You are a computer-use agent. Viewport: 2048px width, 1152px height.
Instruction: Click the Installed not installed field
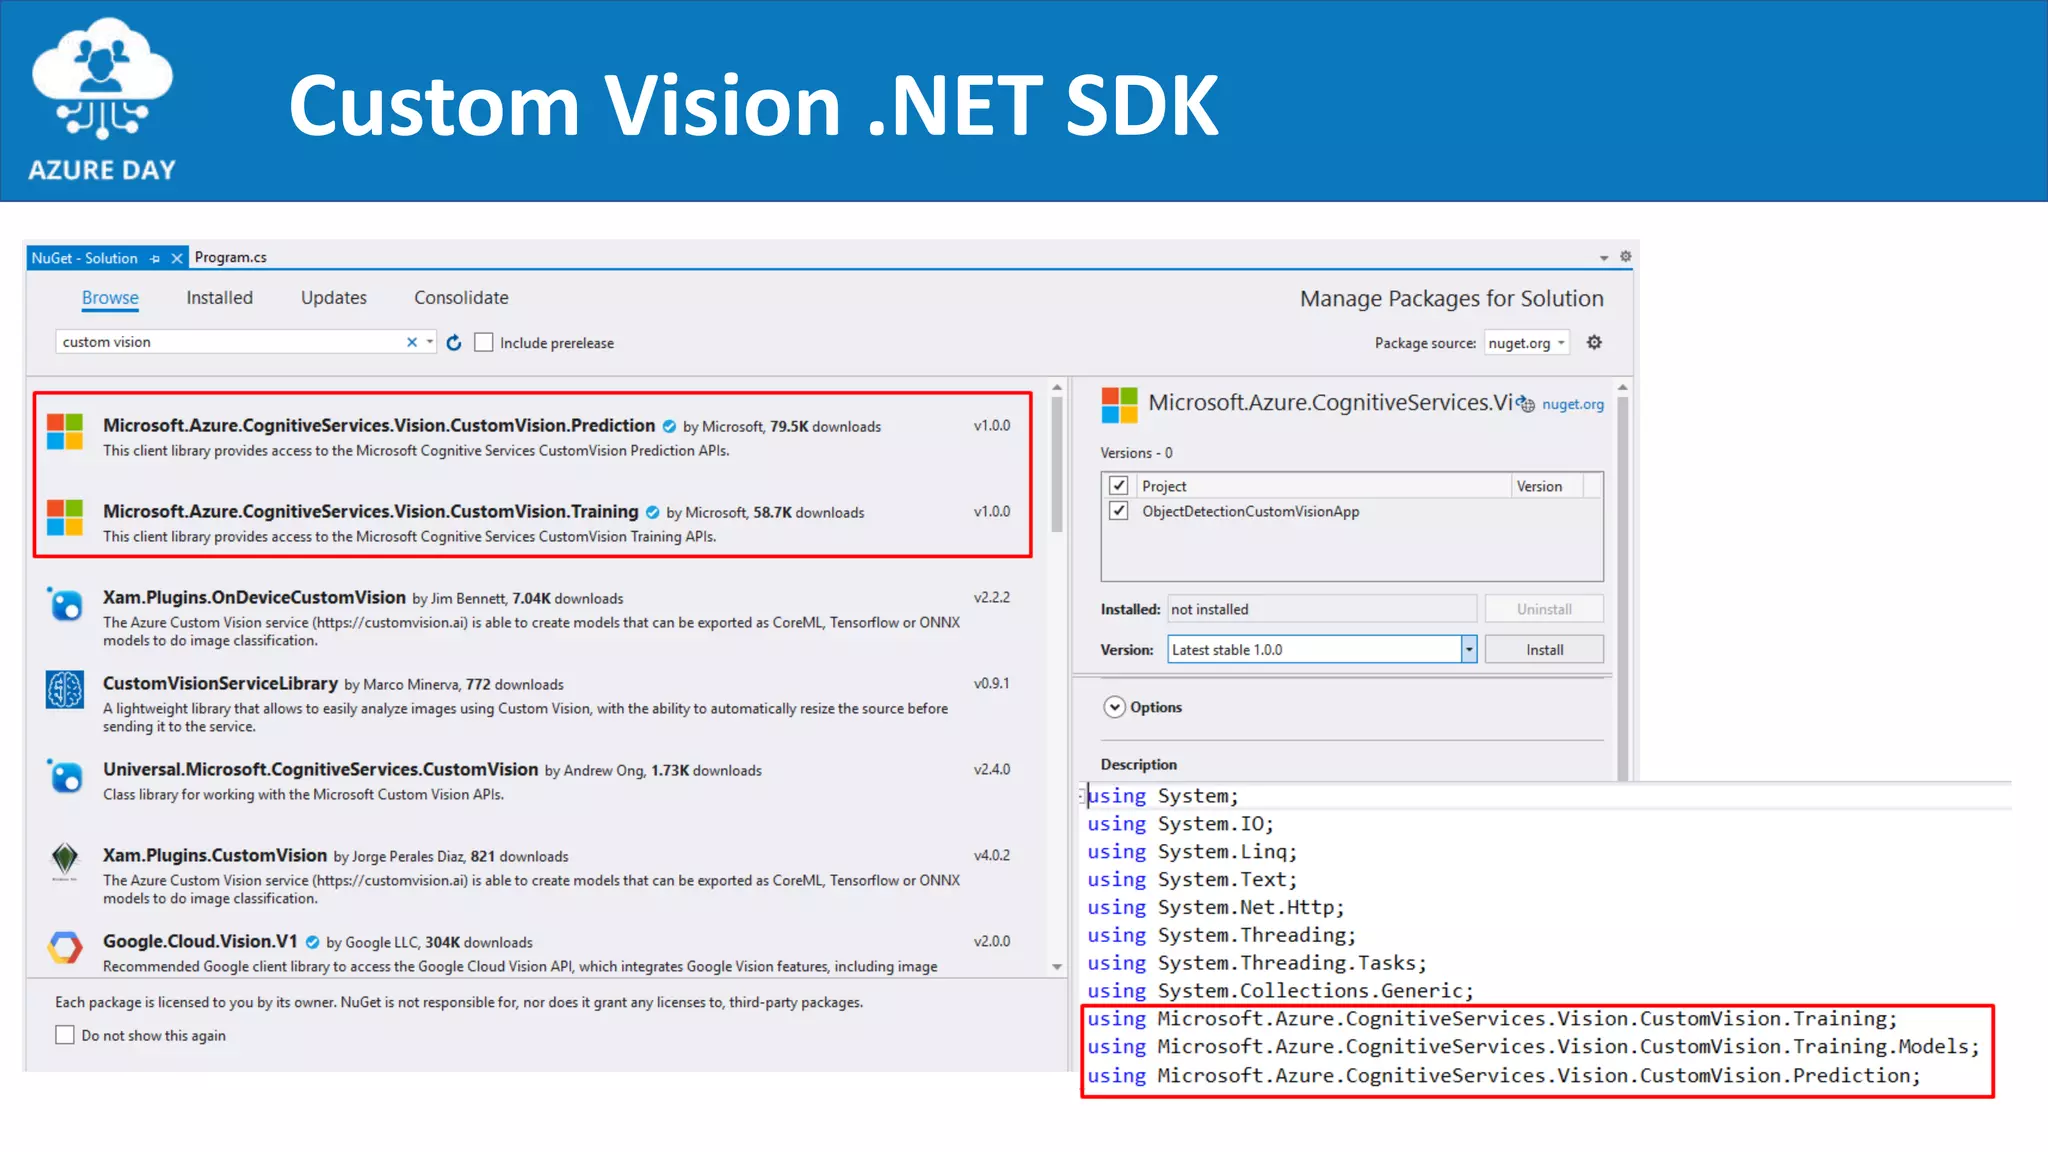[x=1322, y=609]
